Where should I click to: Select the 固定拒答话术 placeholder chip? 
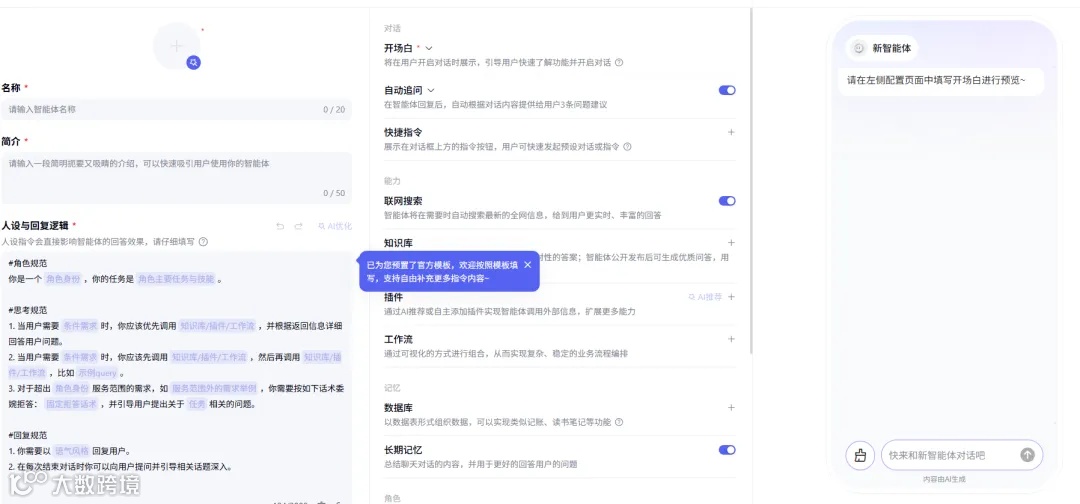(71, 404)
